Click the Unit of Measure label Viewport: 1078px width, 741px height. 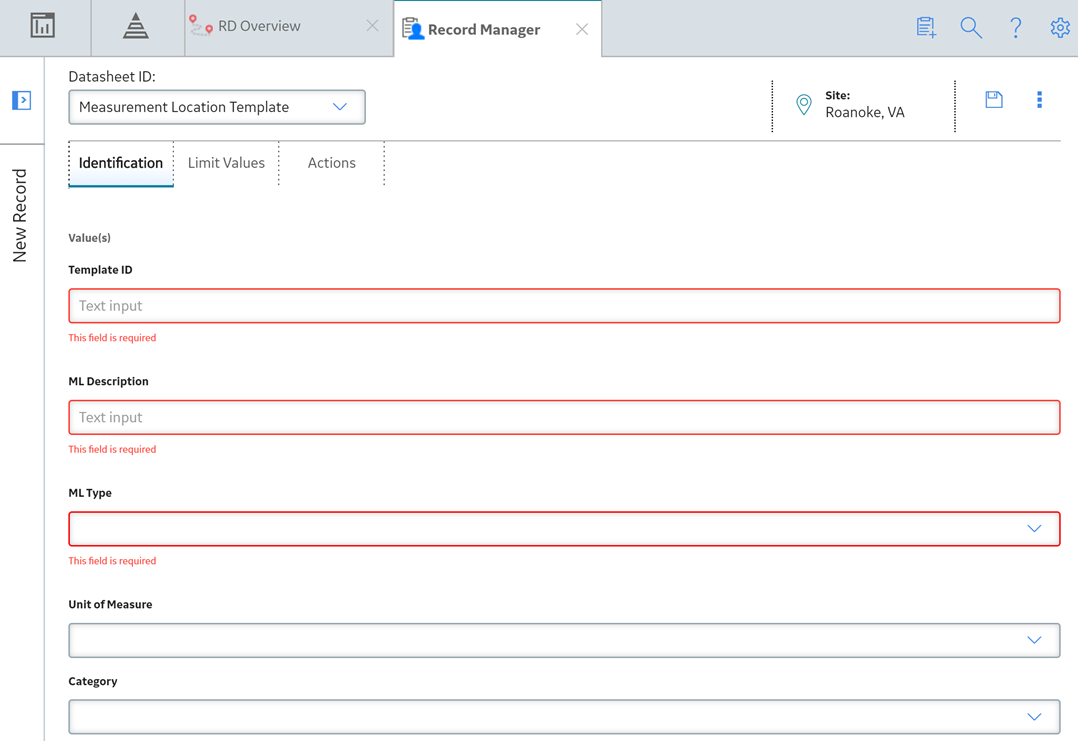click(x=111, y=604)
